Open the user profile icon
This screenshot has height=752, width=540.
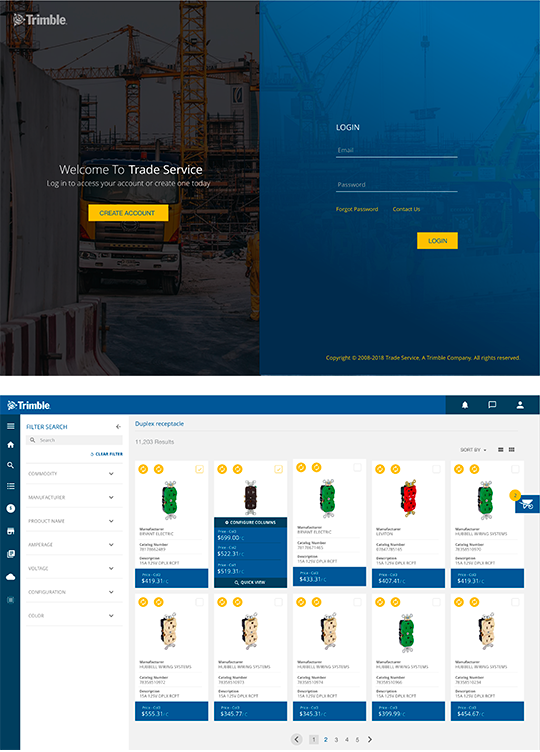click(520, 405)
